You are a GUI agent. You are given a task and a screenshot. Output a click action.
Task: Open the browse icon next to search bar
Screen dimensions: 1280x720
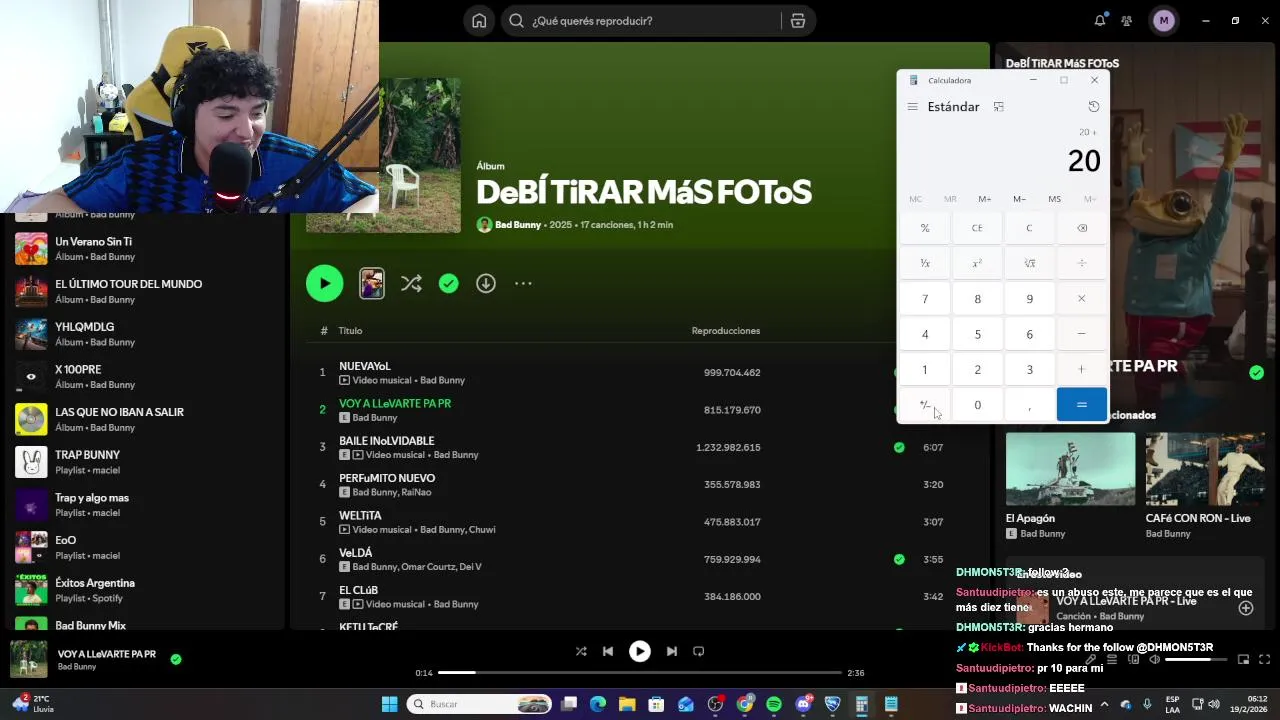coord(797,21)
